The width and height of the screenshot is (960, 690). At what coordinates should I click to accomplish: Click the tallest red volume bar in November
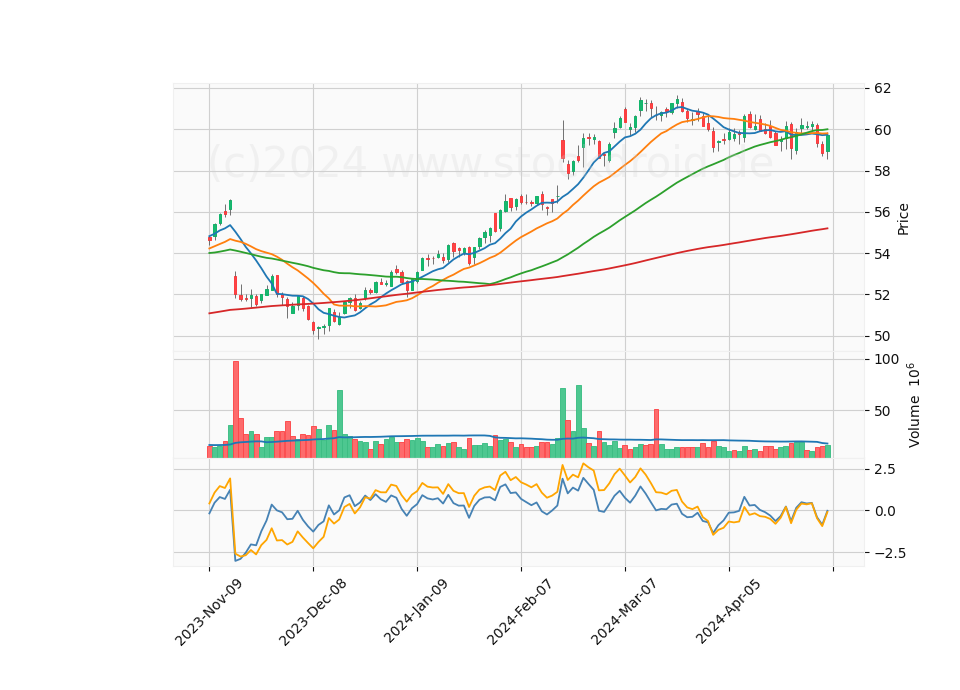(x=236, y=409)
